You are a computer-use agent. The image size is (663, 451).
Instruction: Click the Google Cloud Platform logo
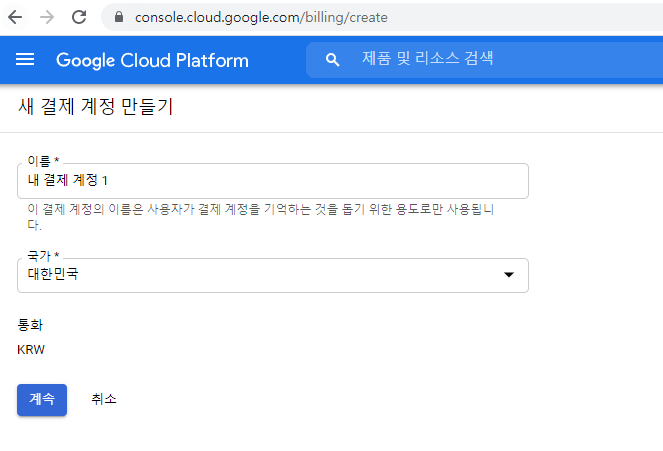click(152, 60)
